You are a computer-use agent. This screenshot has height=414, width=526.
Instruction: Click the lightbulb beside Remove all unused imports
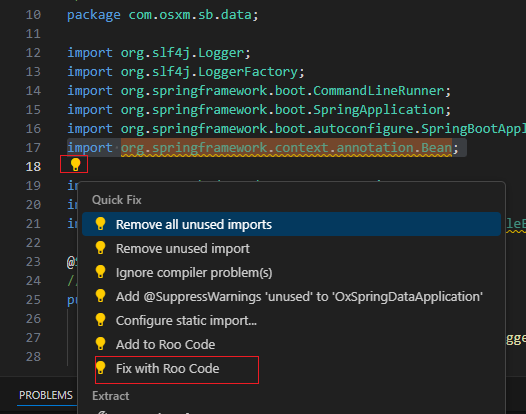[x=100, y=223]
